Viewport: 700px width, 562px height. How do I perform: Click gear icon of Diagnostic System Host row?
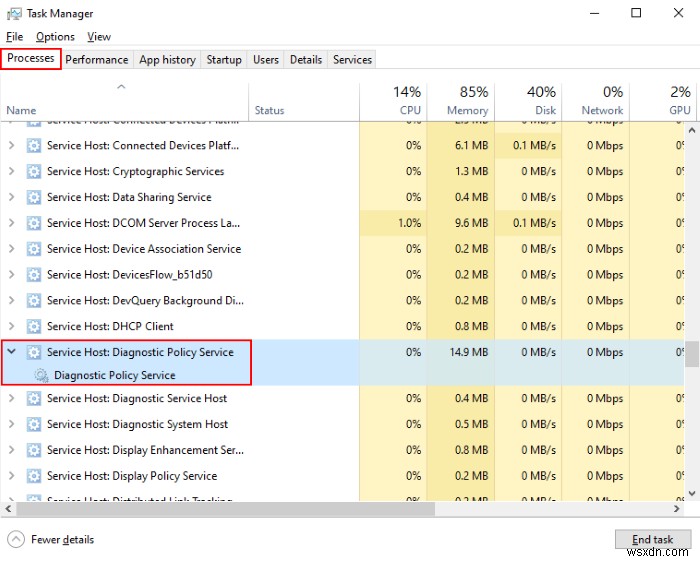(x=34, y=424)
